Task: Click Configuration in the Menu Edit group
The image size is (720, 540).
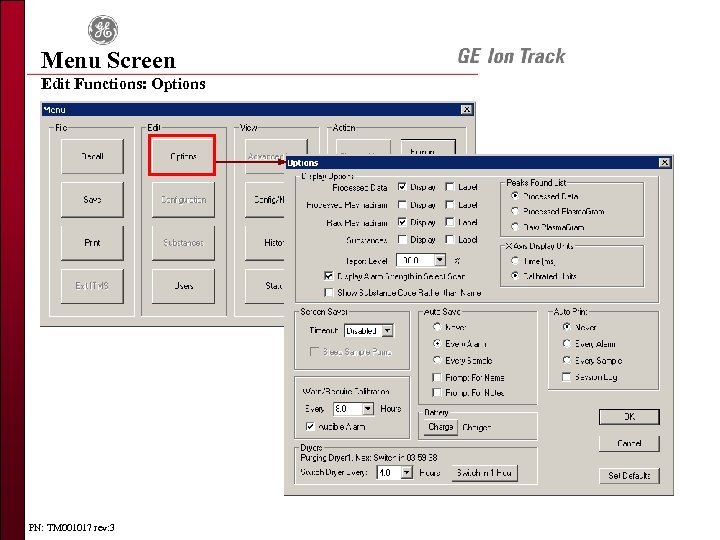Action: [x=183, y=200]
